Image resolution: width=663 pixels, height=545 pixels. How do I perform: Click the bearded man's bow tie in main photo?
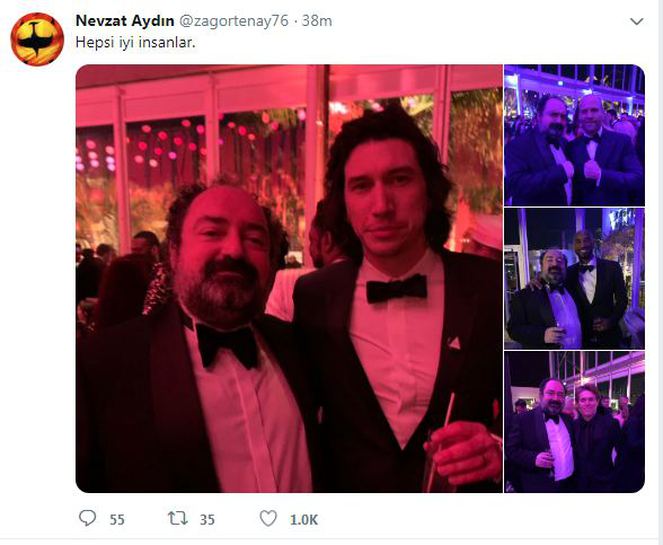click(x=227, y=343)
